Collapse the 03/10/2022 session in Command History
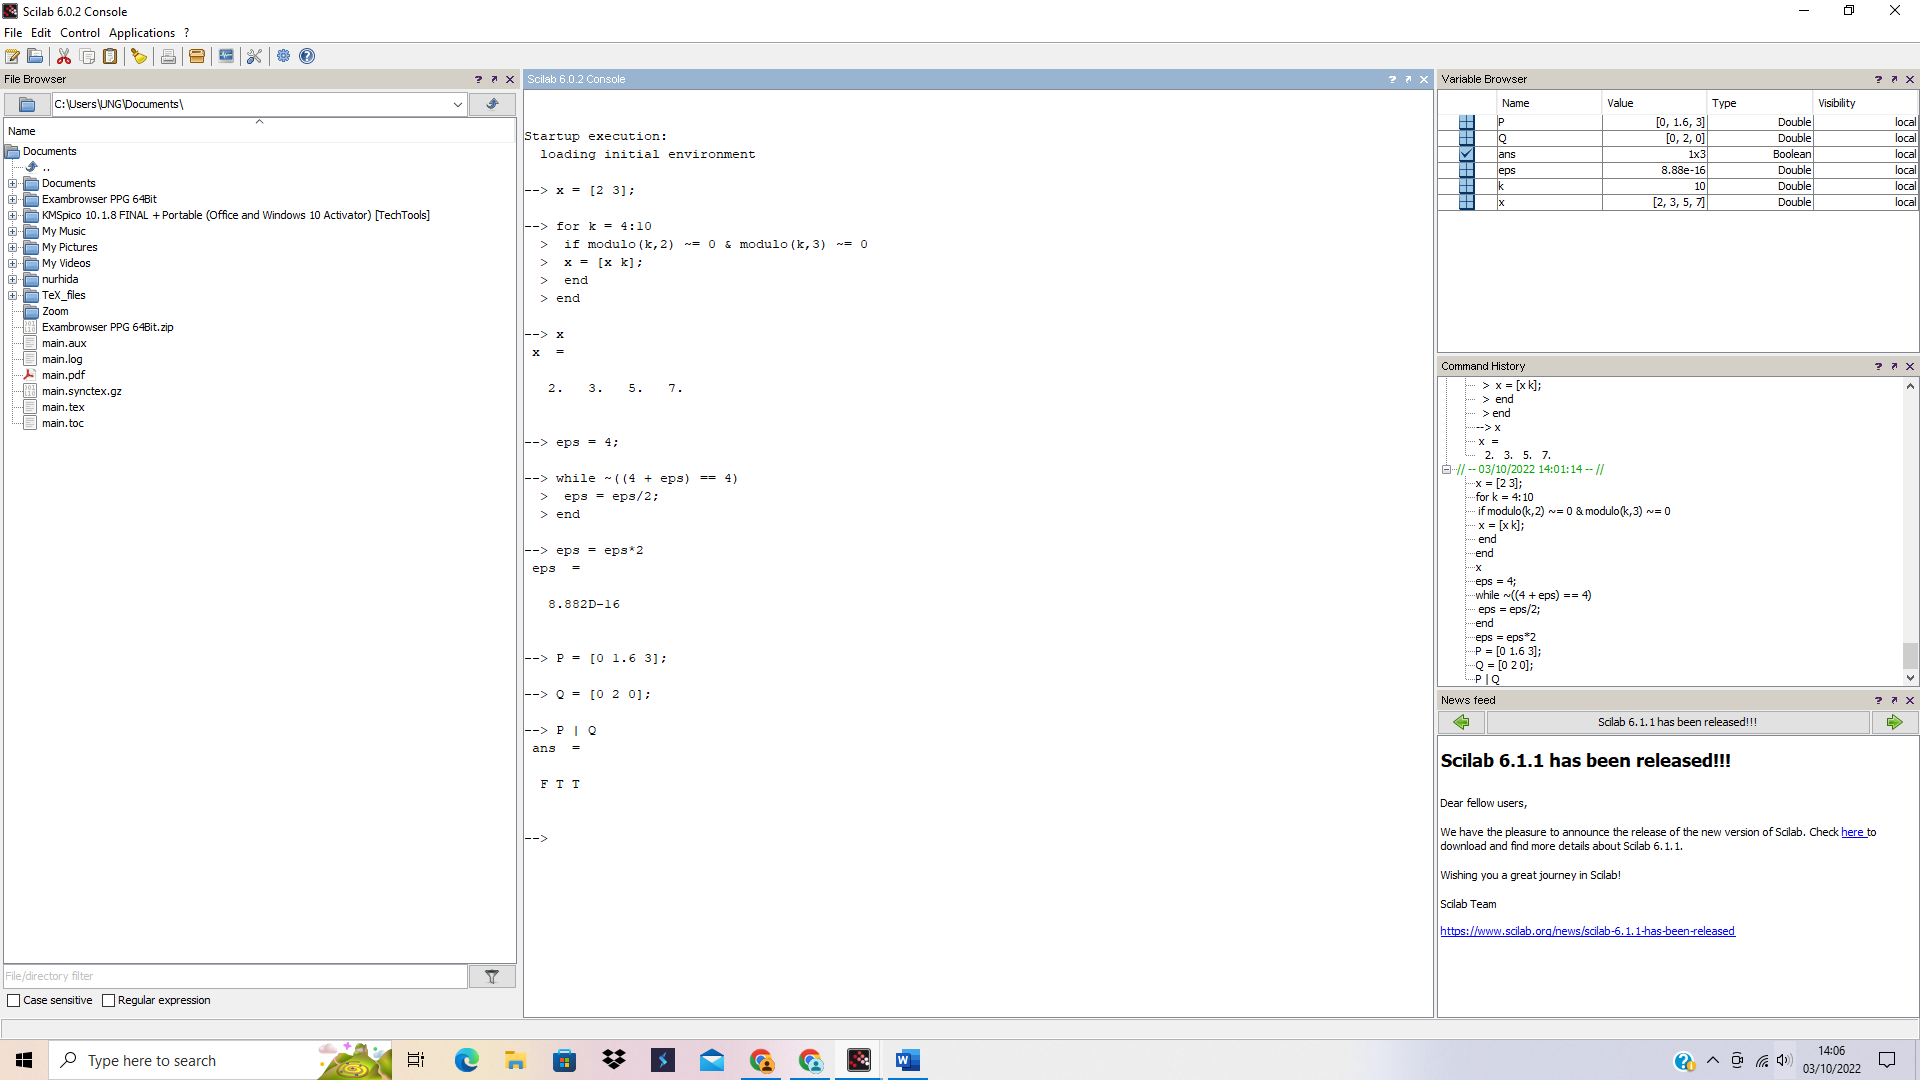The height and width of the screenshot is (1080, 1920). tap(1446, 469)
